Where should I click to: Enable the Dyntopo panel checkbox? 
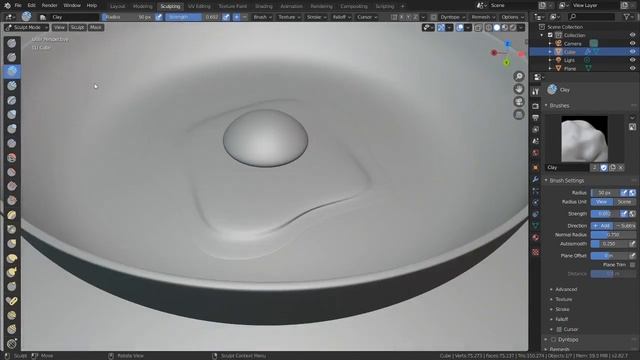tap(553, 340)
